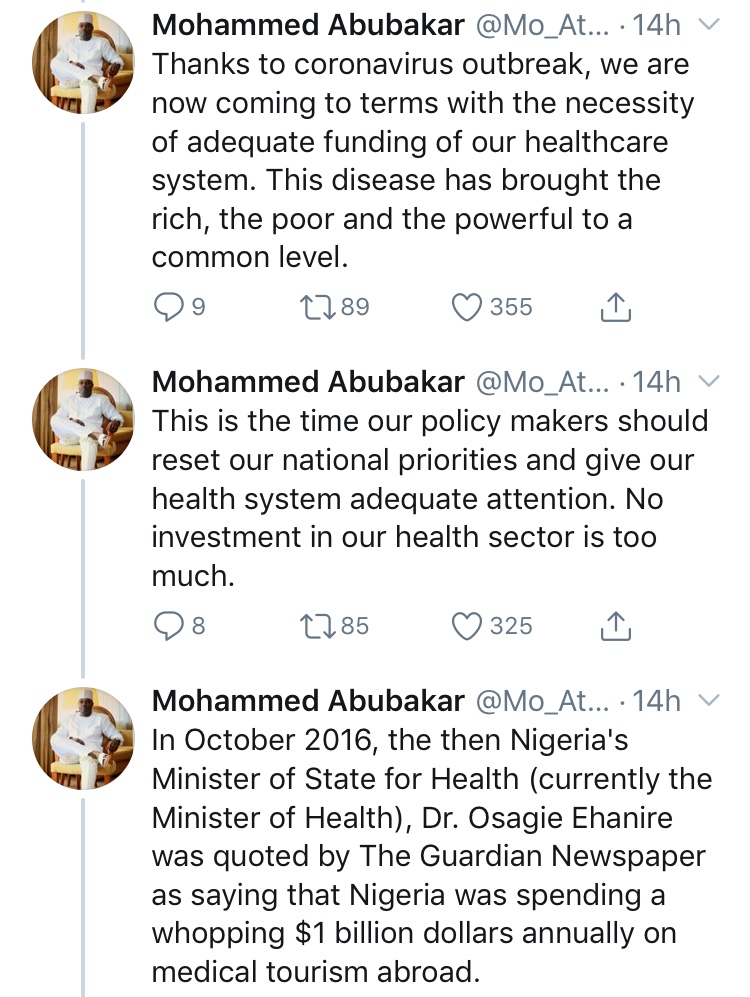Open the third tweet's profile picture
Screen dimensions: 750x997
click(x=83, y=738)
